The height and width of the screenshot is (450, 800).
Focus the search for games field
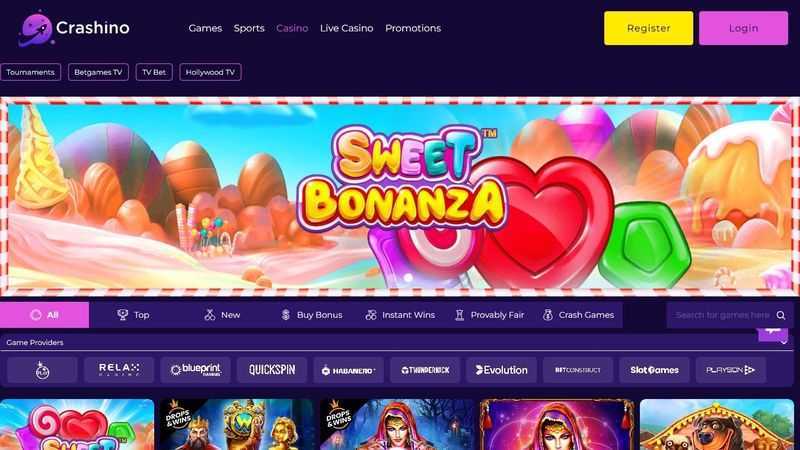722,315
